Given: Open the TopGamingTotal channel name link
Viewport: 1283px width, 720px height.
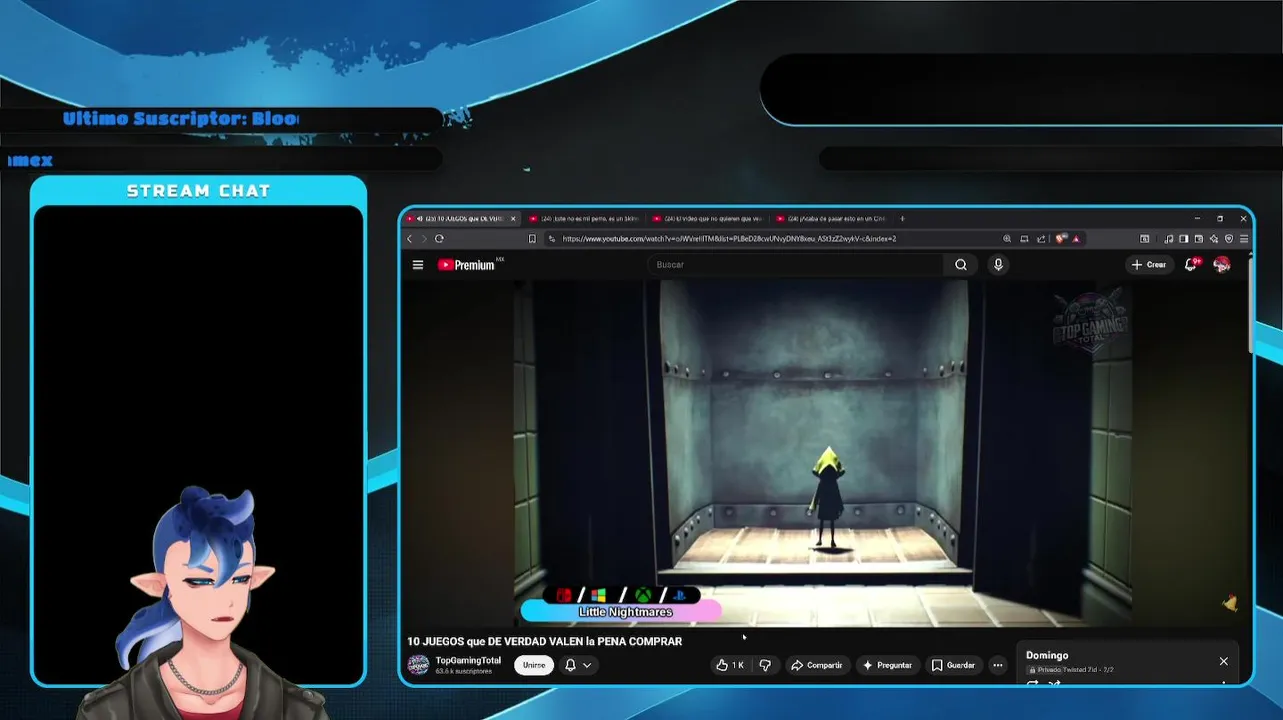Looking at the screenshot, I should click(468, 660).
